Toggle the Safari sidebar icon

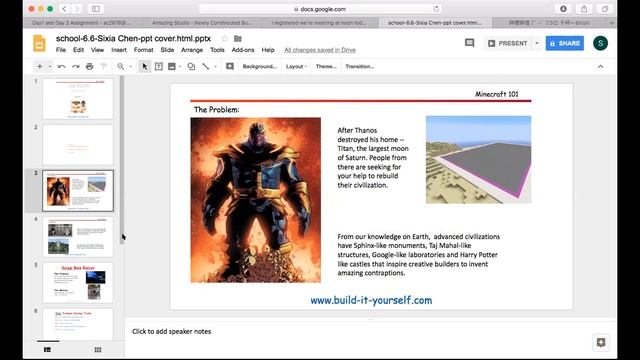[x=96, y=9]
